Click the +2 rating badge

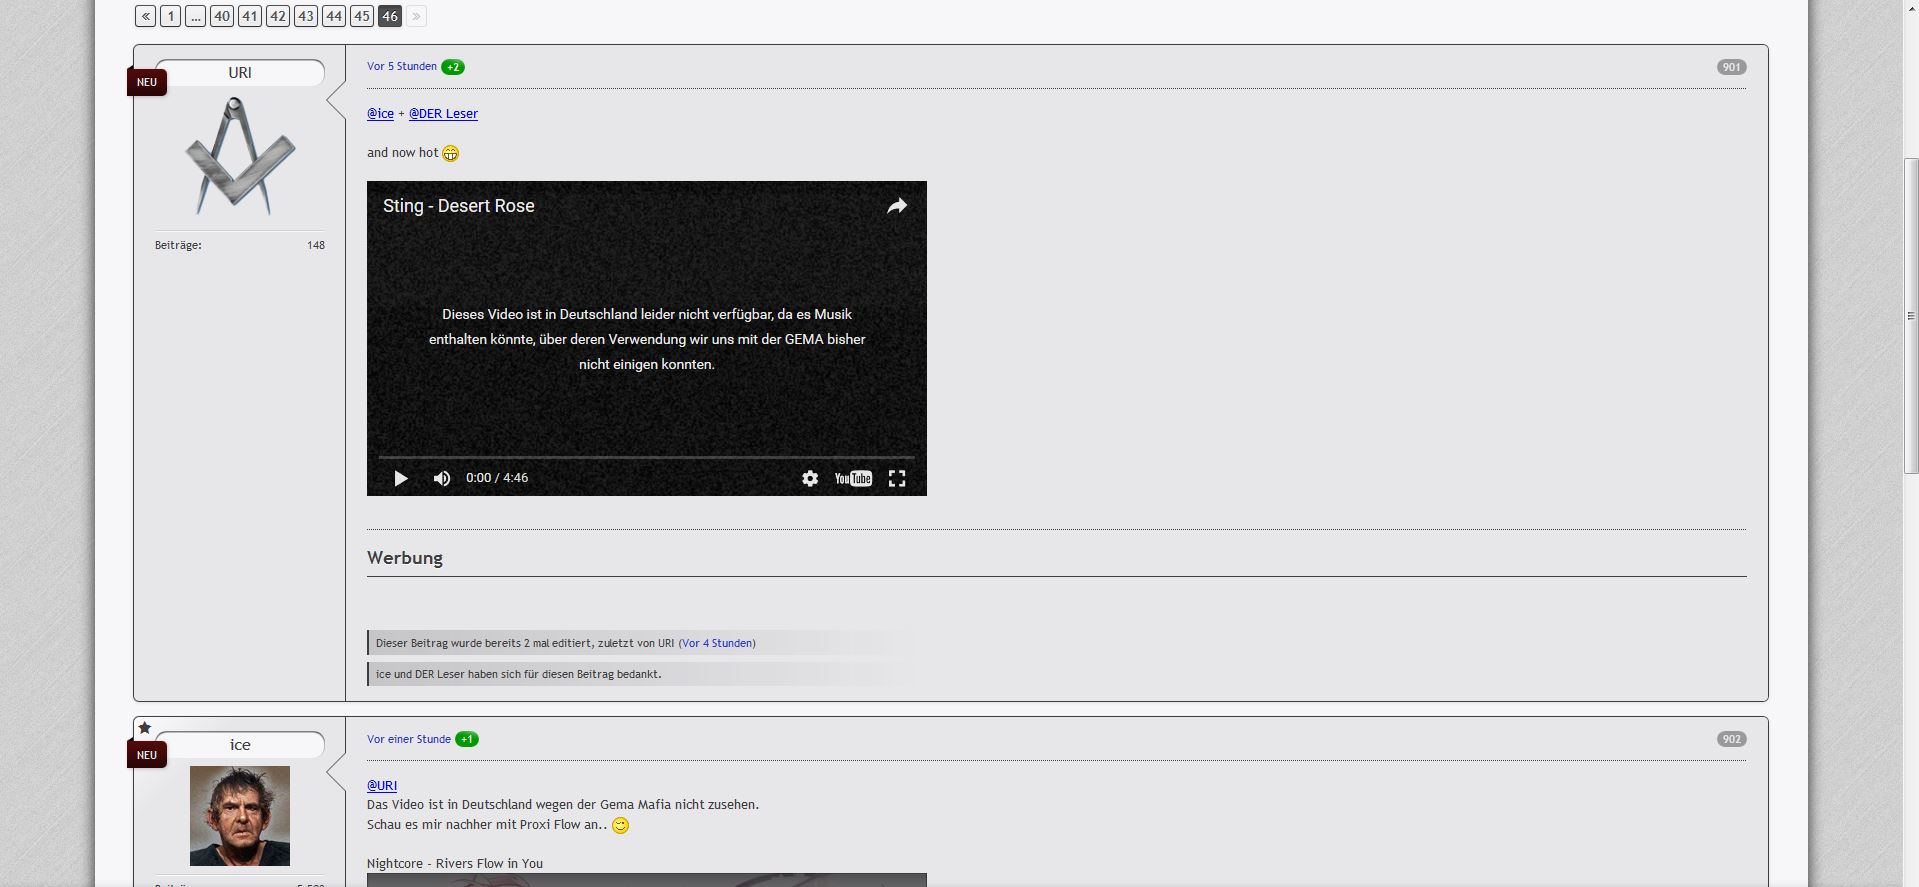(x=453, y=67)
